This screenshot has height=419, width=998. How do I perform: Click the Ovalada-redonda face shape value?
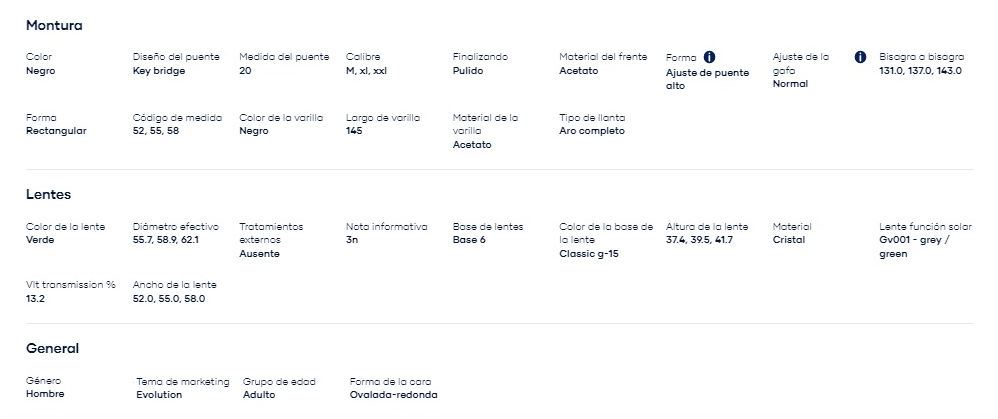click(x=393, y=395)
